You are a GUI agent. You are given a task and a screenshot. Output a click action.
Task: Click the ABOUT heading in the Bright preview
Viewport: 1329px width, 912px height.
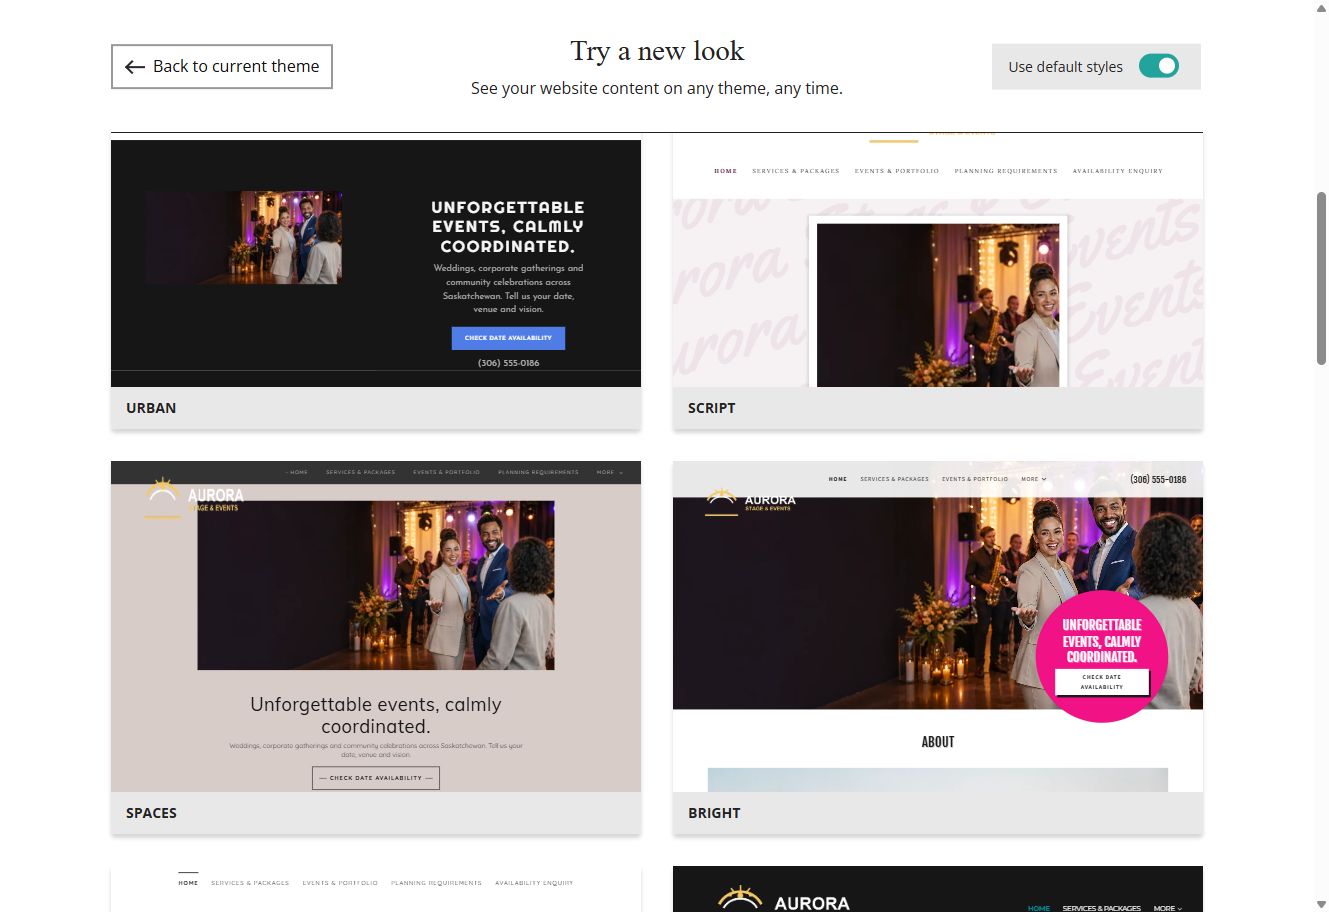pos(938,742)
